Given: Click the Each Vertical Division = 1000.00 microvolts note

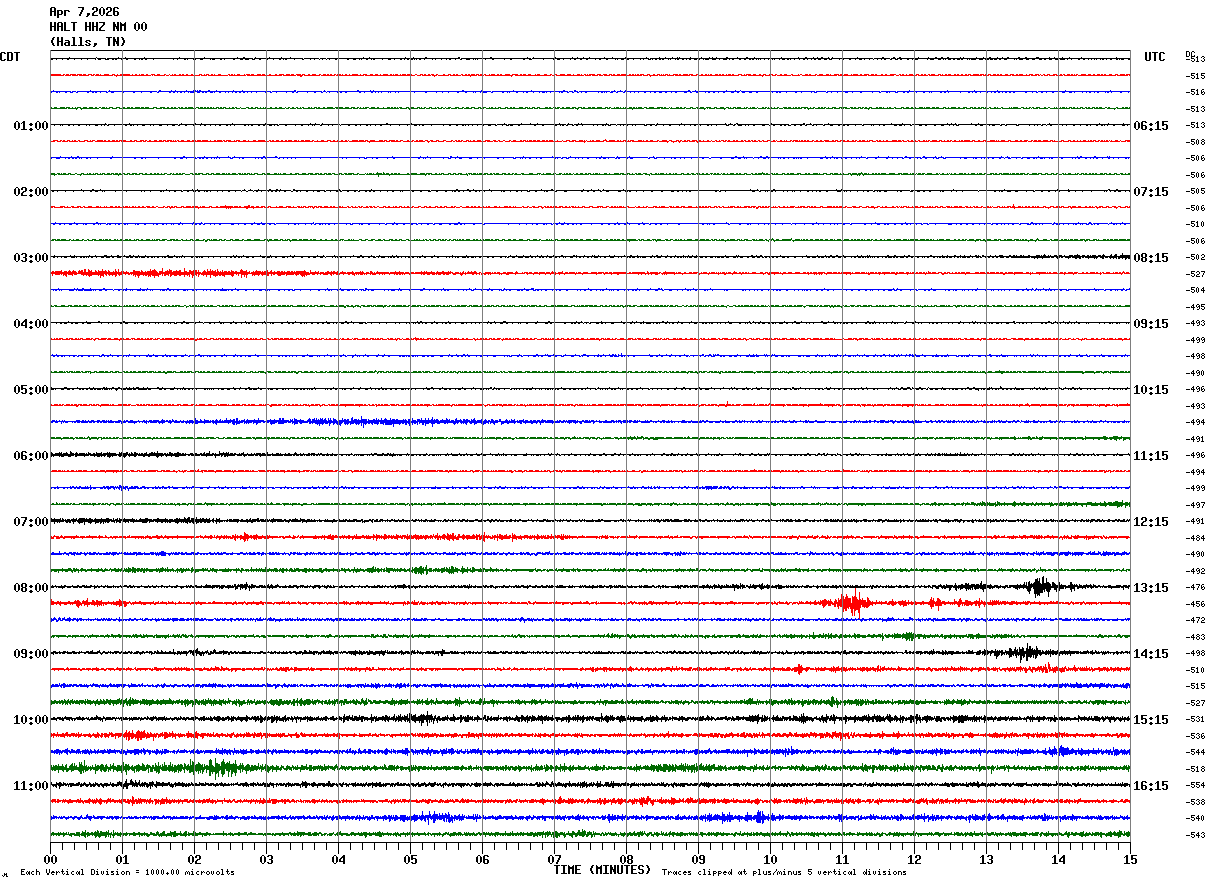Looking at the screenshot, I should pos(128,872).
